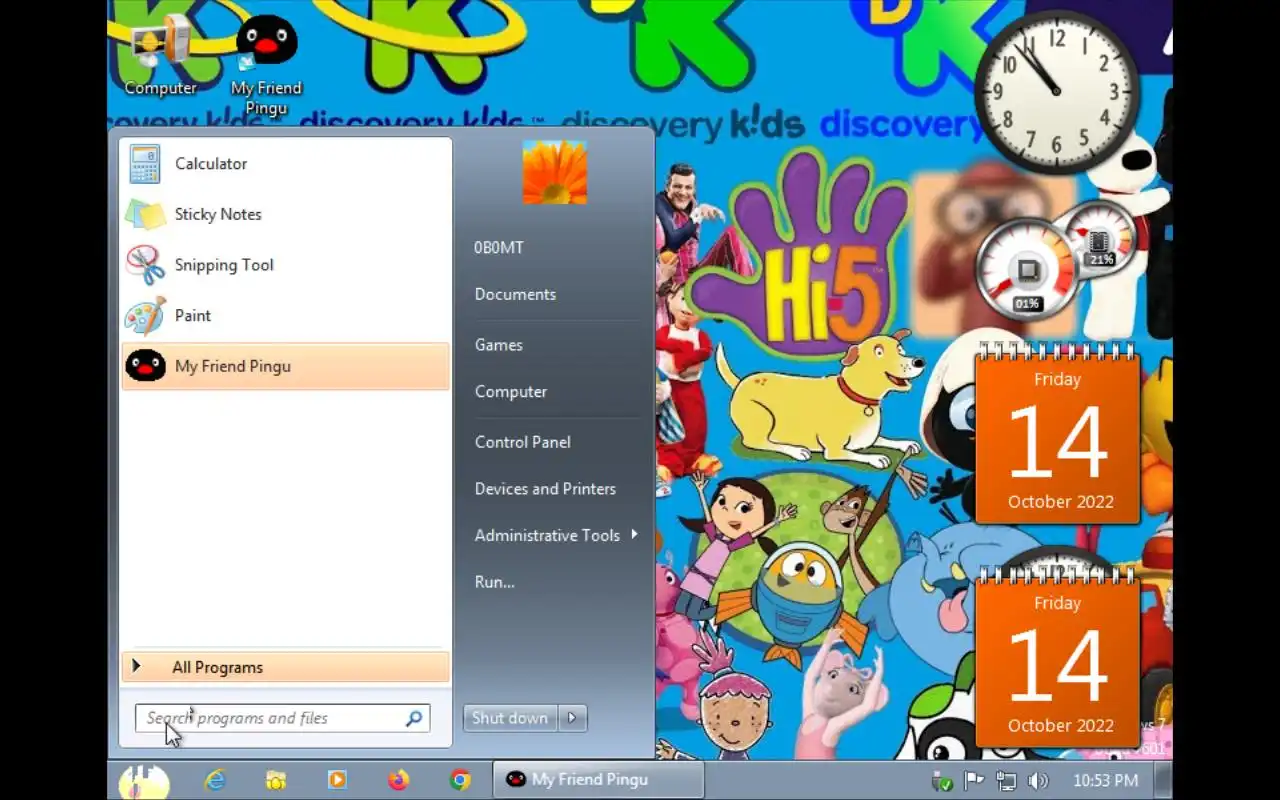This screenshot has height=800, width=1280.
Task: Open Games from the Start menu
Action: [x=499, y=345]
